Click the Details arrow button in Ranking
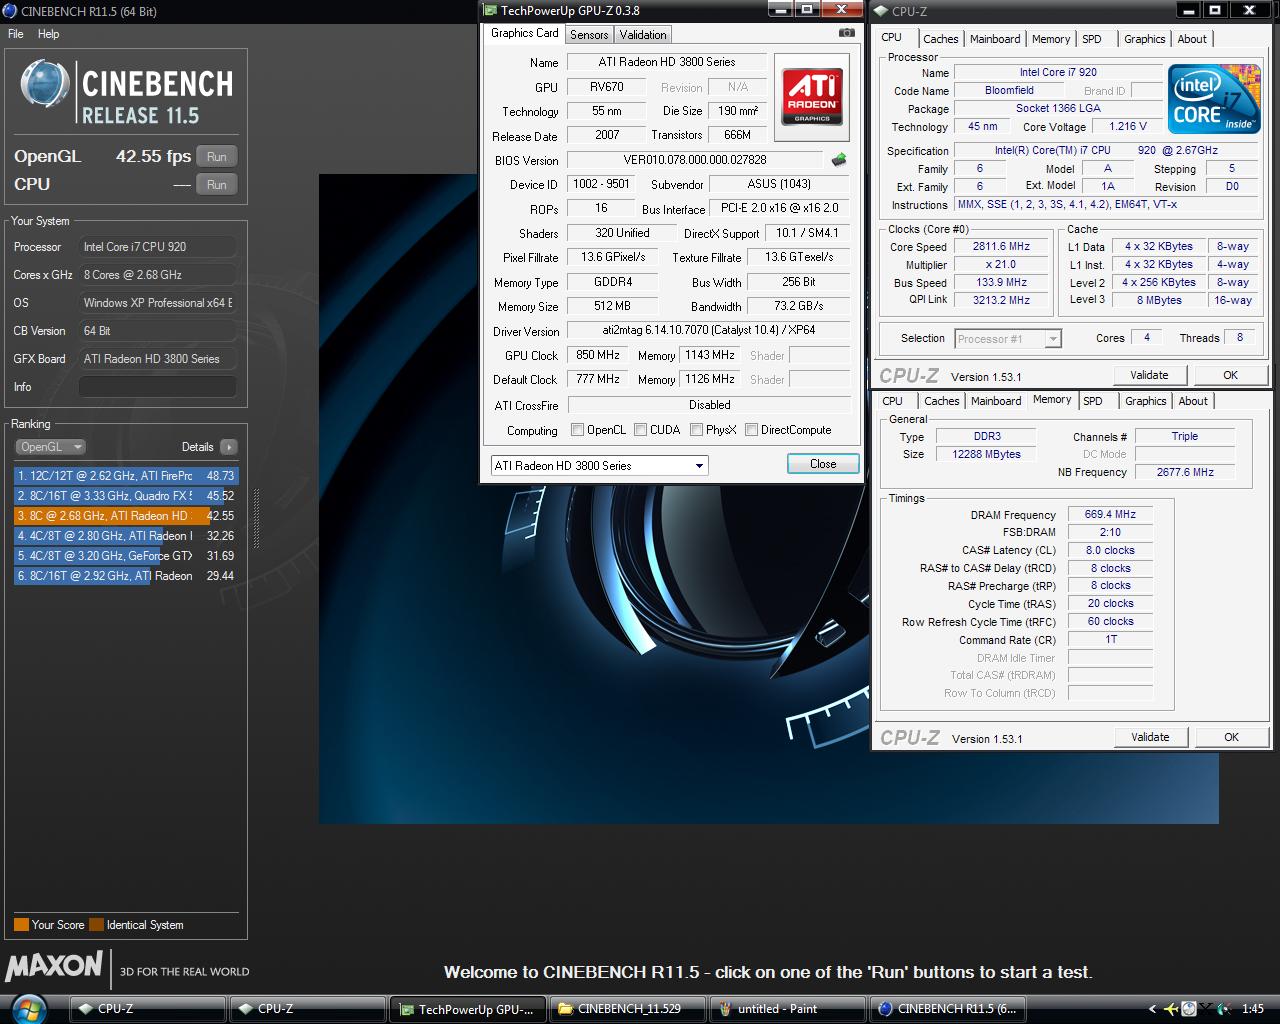This screenshot has height=1024, width=1280. [x=229, y=447]
